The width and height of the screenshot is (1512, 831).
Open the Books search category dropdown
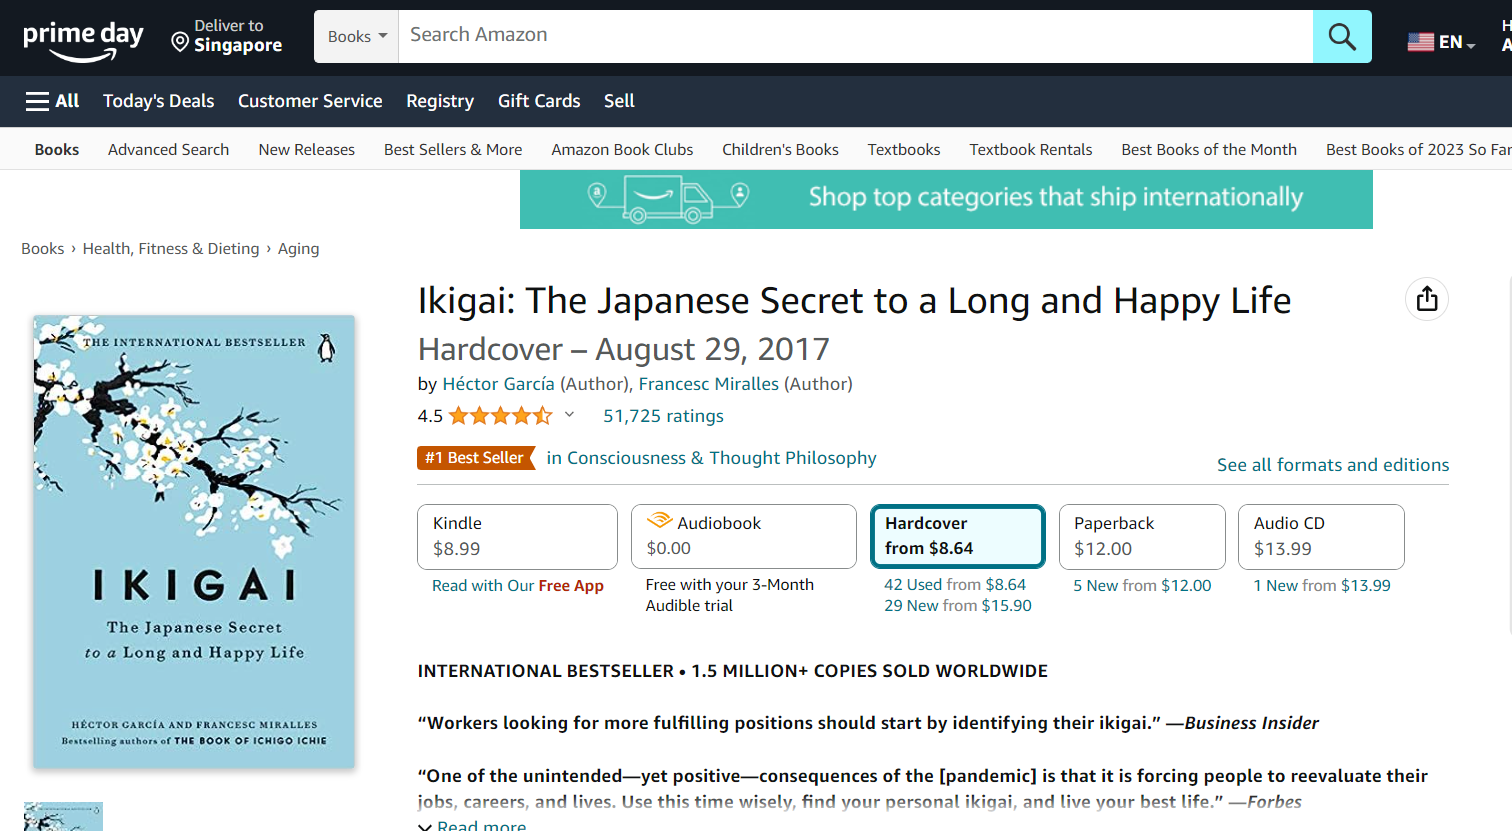[x=356, y=37]
